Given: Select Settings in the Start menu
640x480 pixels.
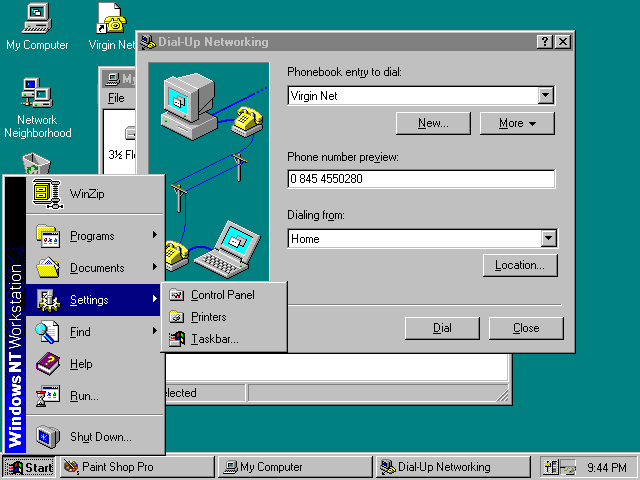Looking at the screenshot, I should [94, 300].
